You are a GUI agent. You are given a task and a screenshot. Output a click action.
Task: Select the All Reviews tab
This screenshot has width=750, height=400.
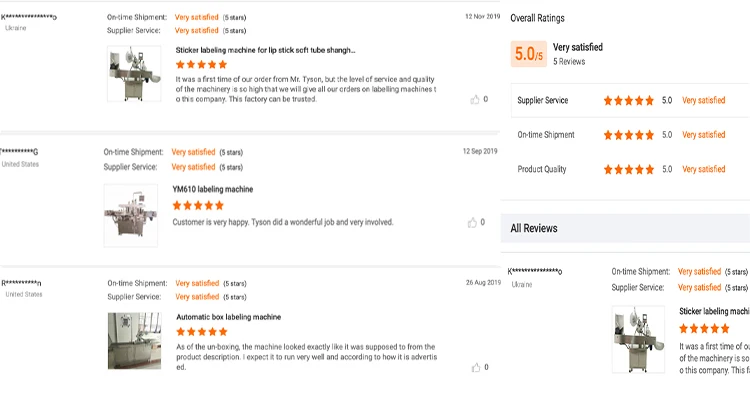[x=534, y=228]
